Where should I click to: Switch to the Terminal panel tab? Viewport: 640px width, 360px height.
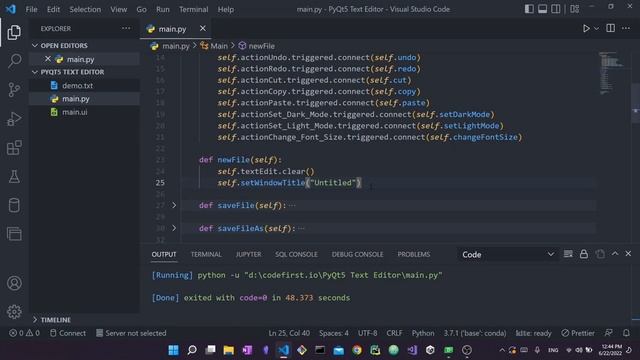pyautogui.click(x=206, y=254)
